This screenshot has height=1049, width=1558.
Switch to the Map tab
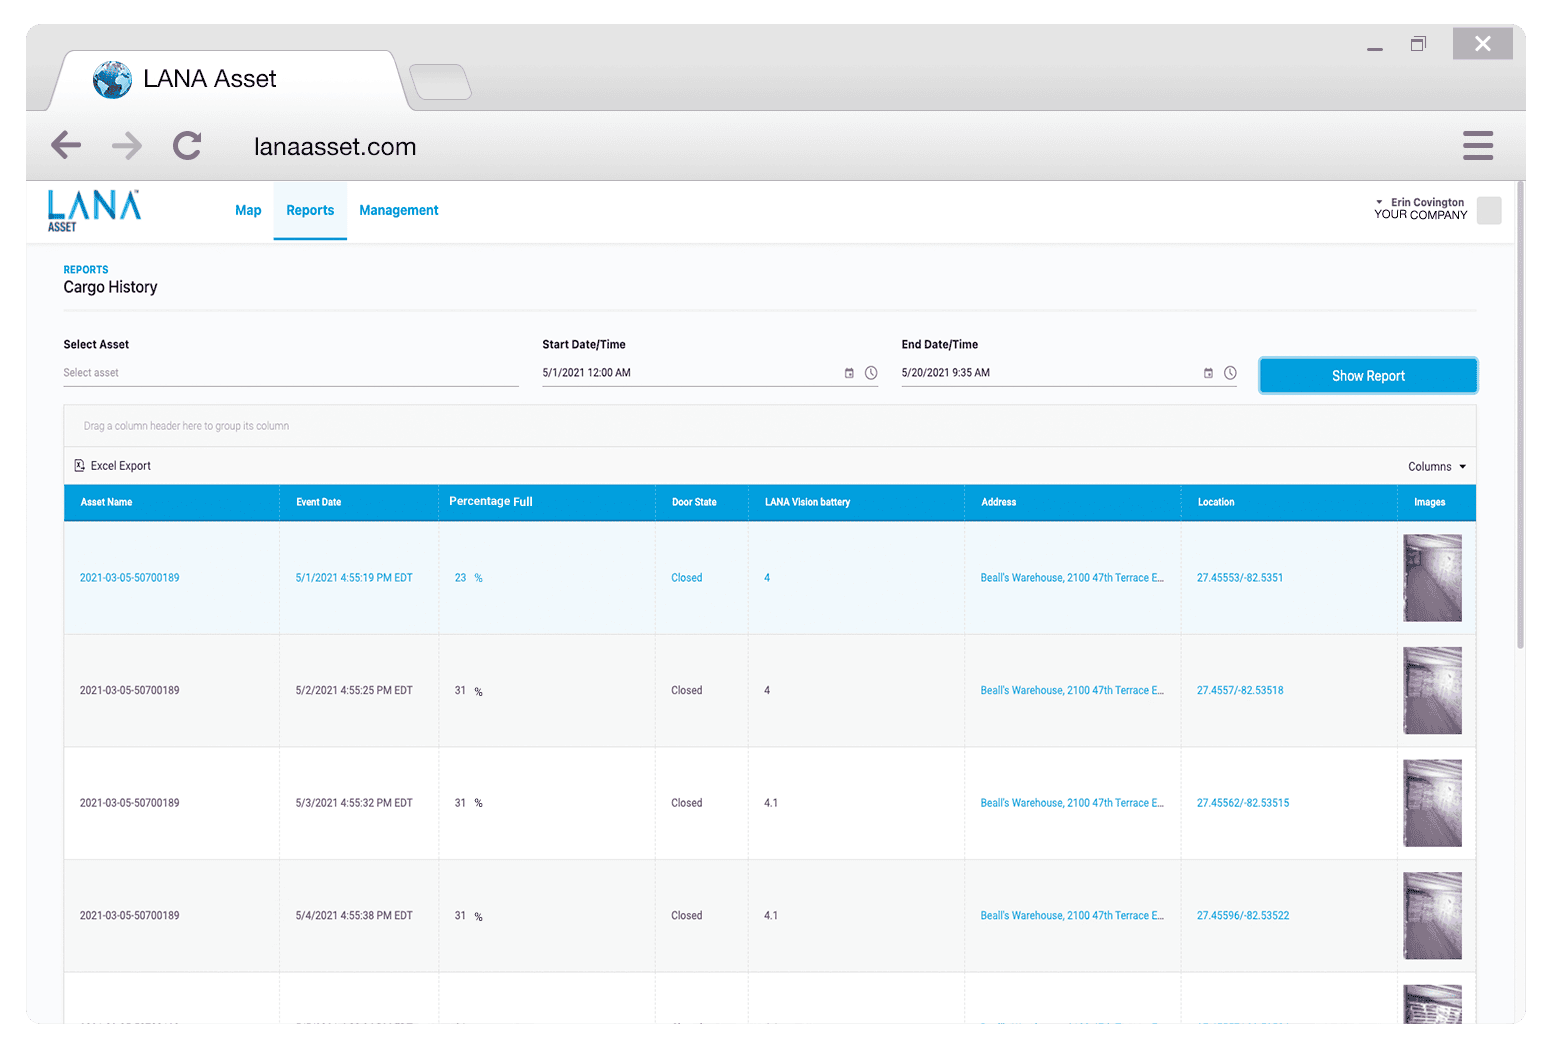click(x=248, y=211)
